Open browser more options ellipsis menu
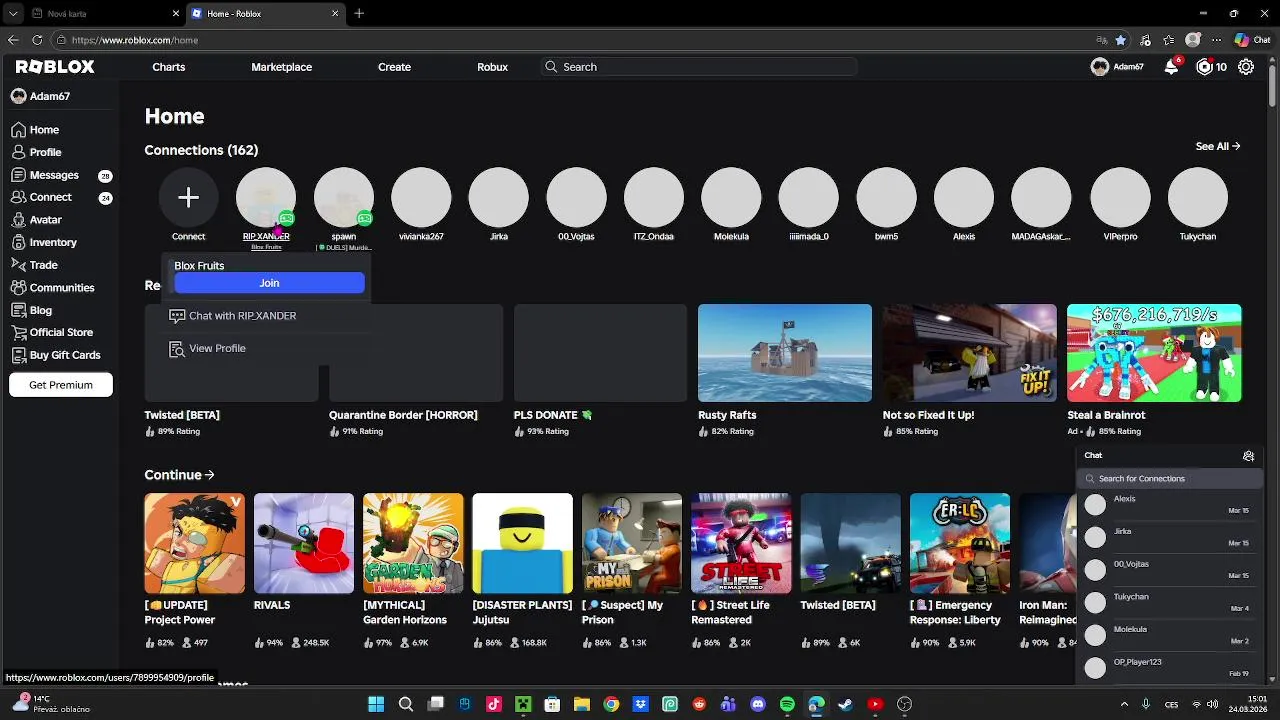 [1218, 40]
